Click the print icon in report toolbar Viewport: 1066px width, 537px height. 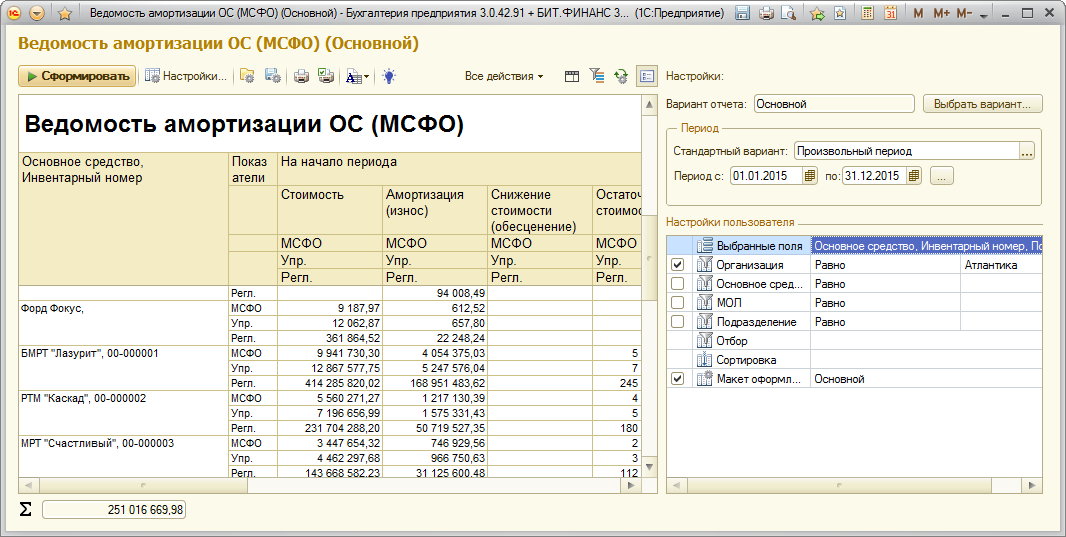point(301,76)
